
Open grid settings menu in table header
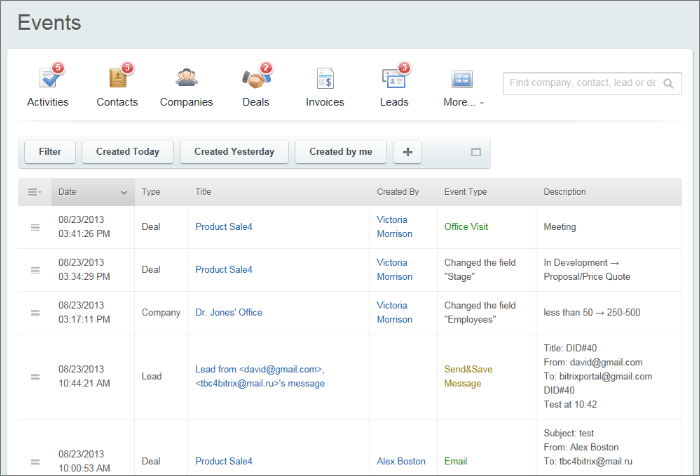34,192
